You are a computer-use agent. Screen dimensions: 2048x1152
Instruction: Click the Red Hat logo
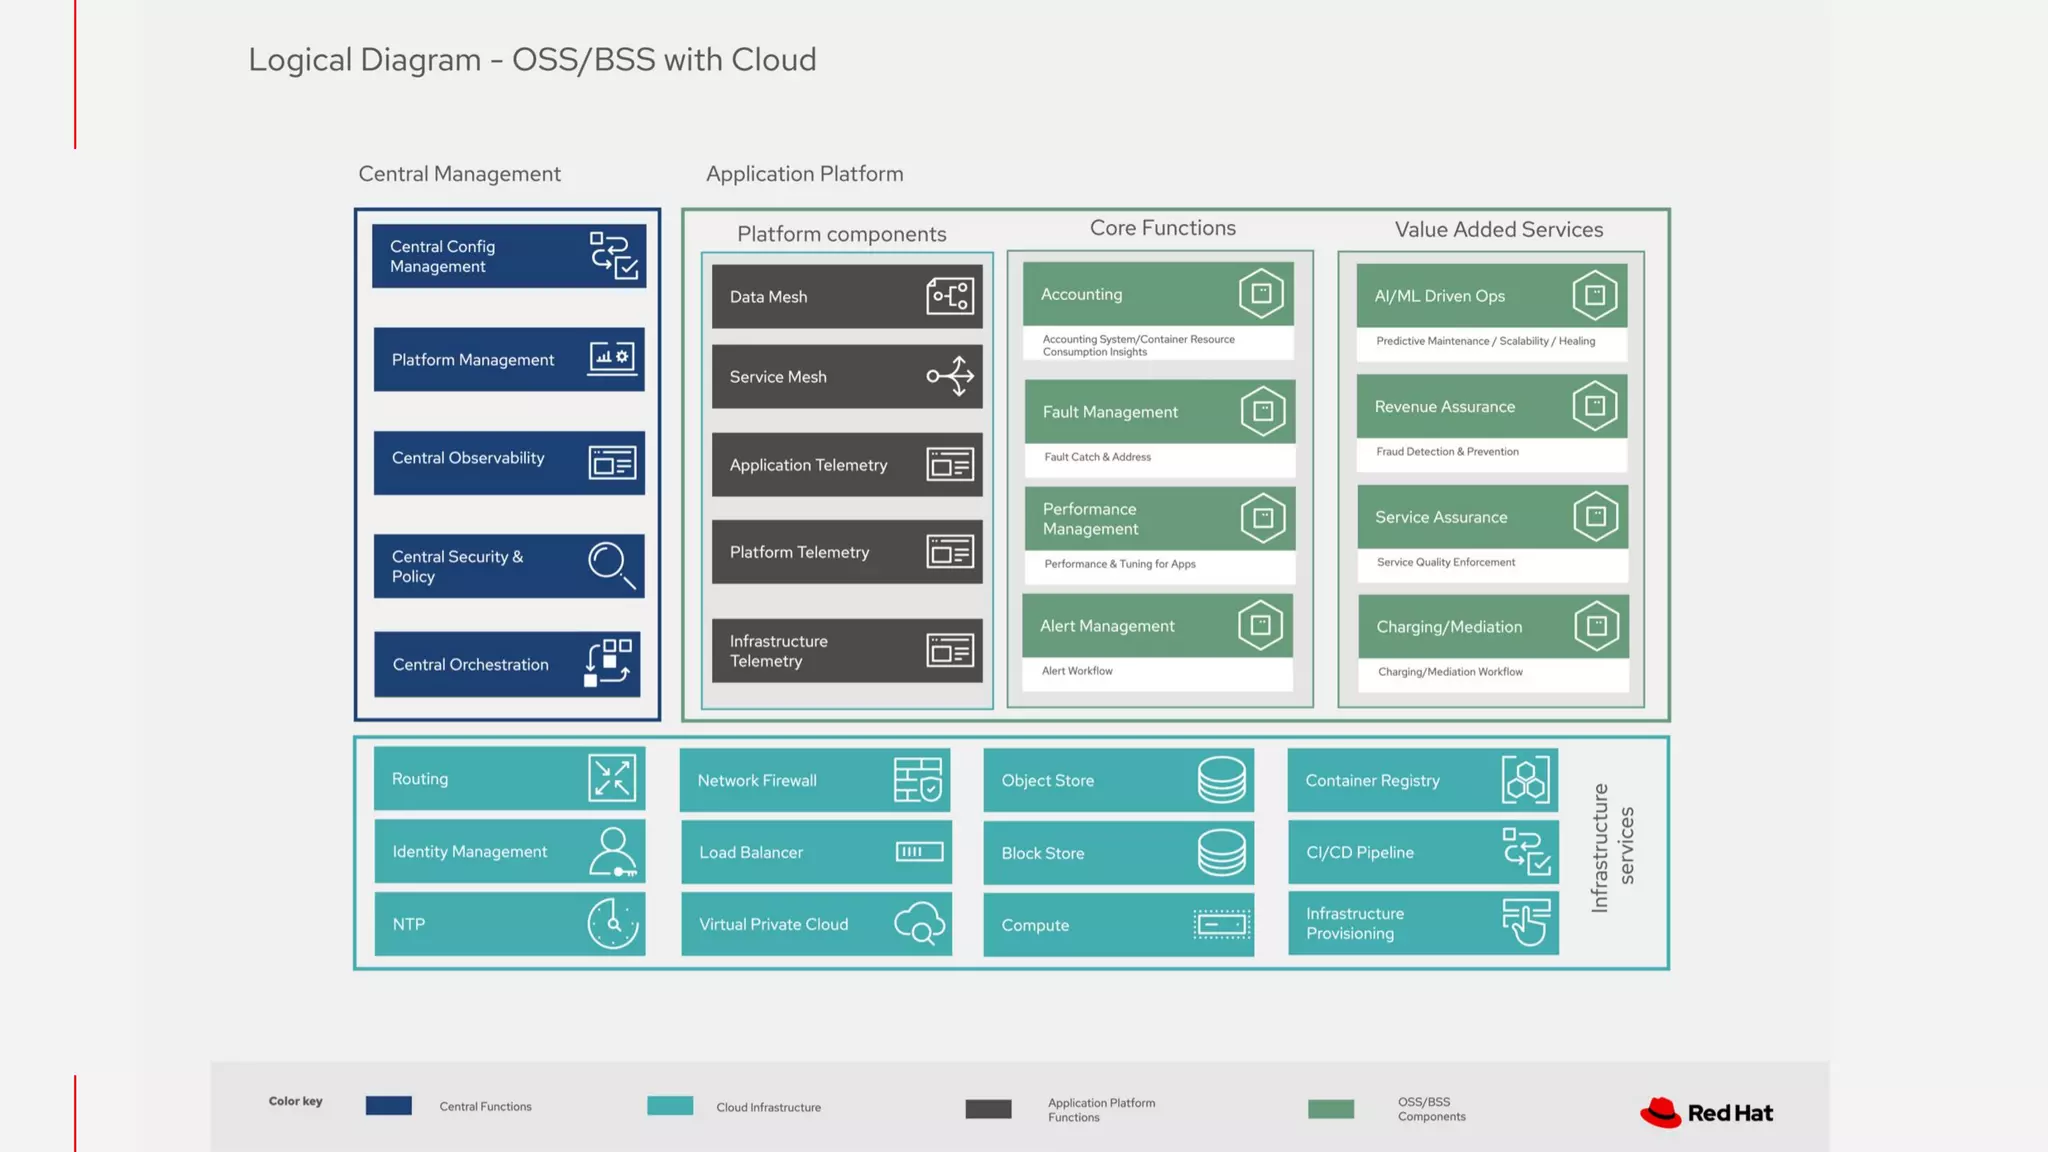coord(1706,1113)
